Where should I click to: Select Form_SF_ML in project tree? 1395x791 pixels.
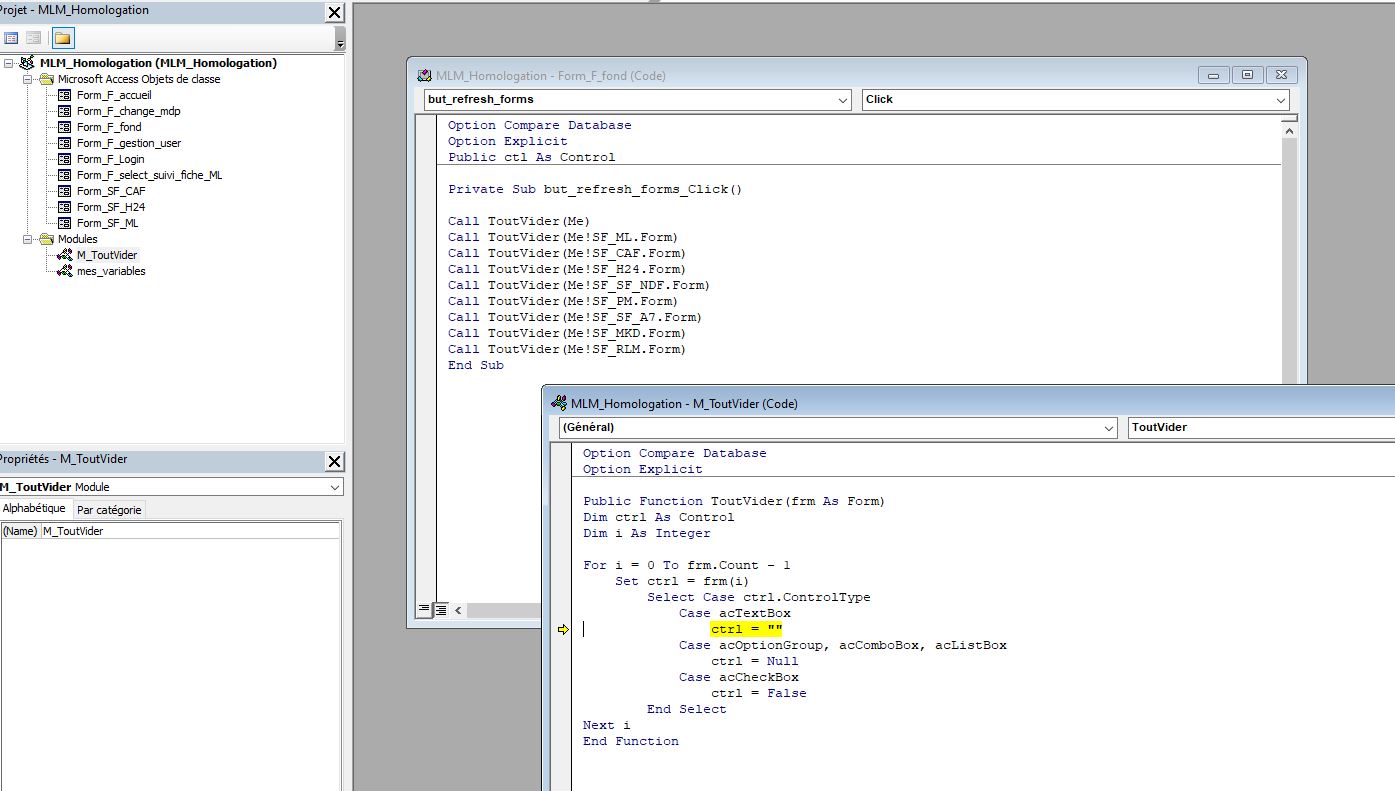[108, 223]
